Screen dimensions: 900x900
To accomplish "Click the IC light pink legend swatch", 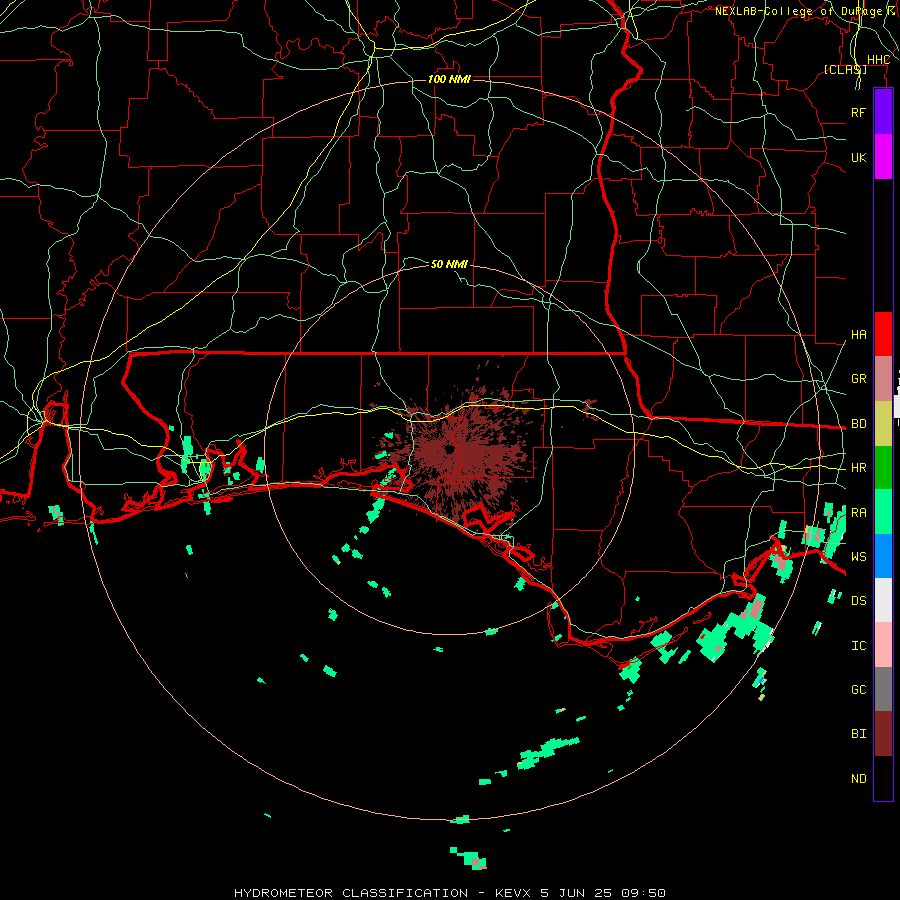I will point(883,645).
